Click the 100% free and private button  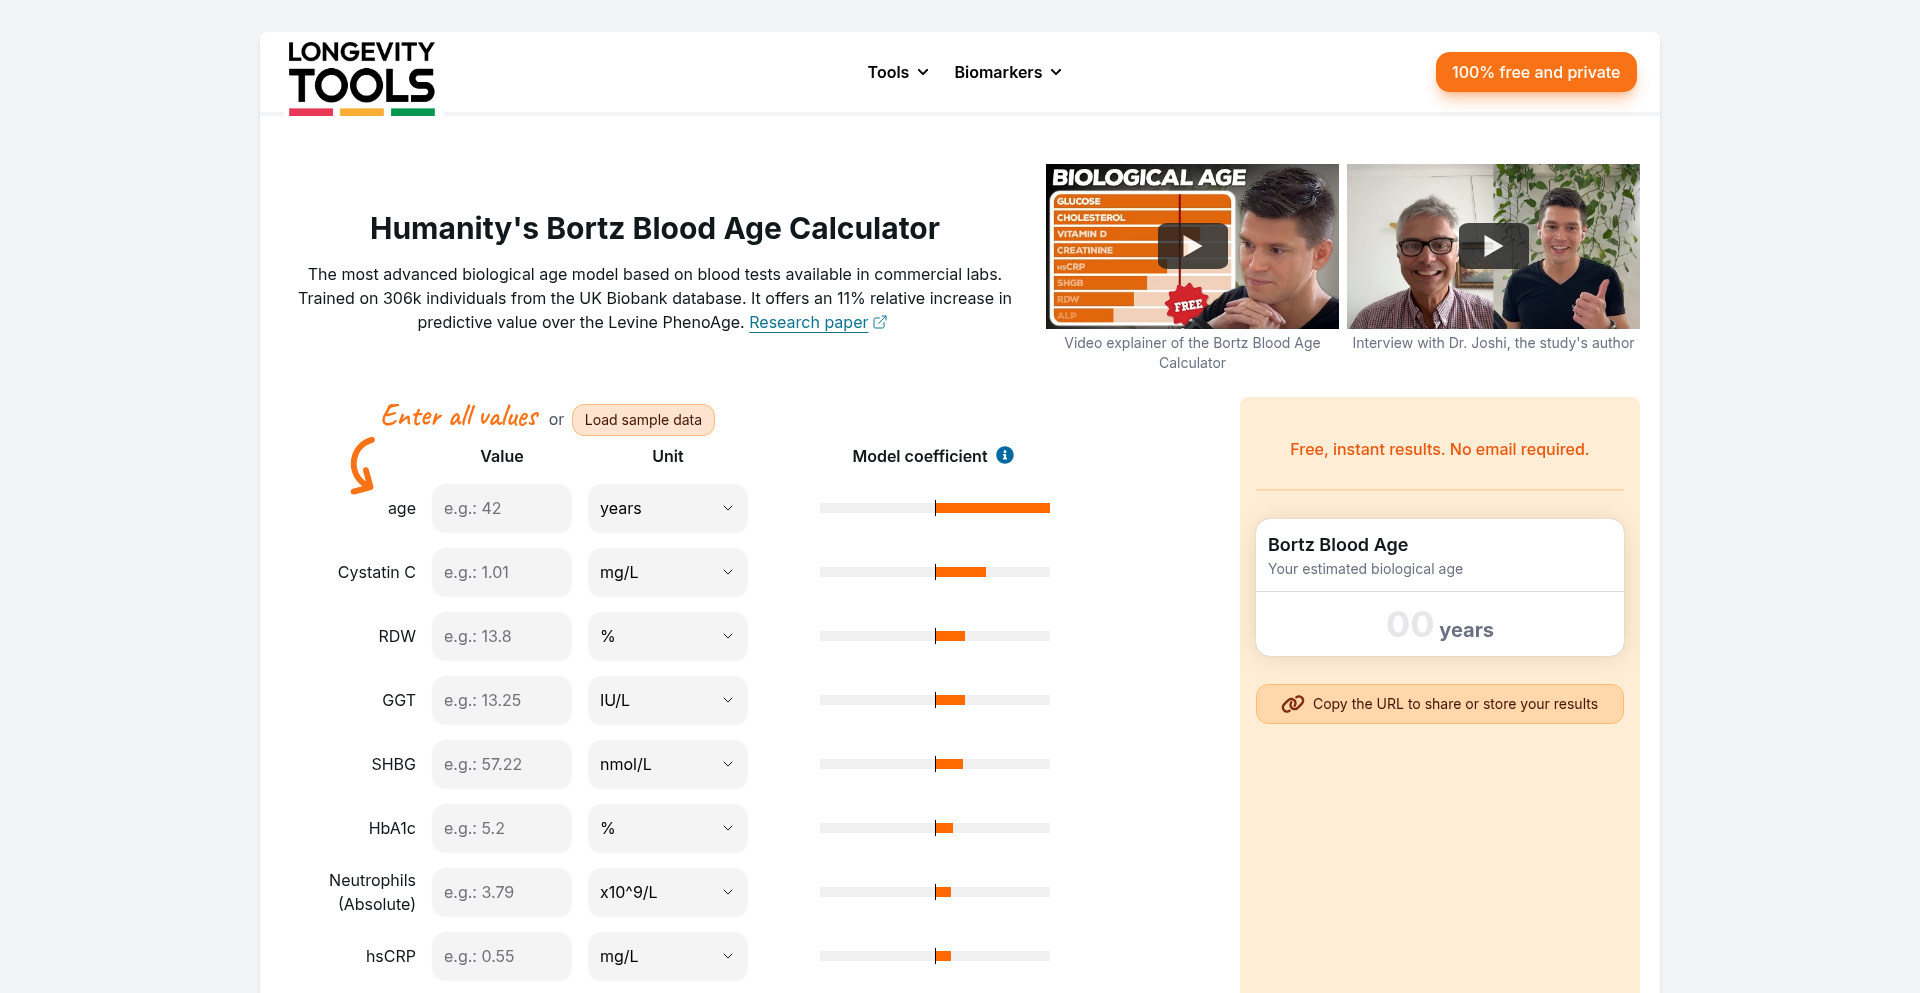point(1535,72)
